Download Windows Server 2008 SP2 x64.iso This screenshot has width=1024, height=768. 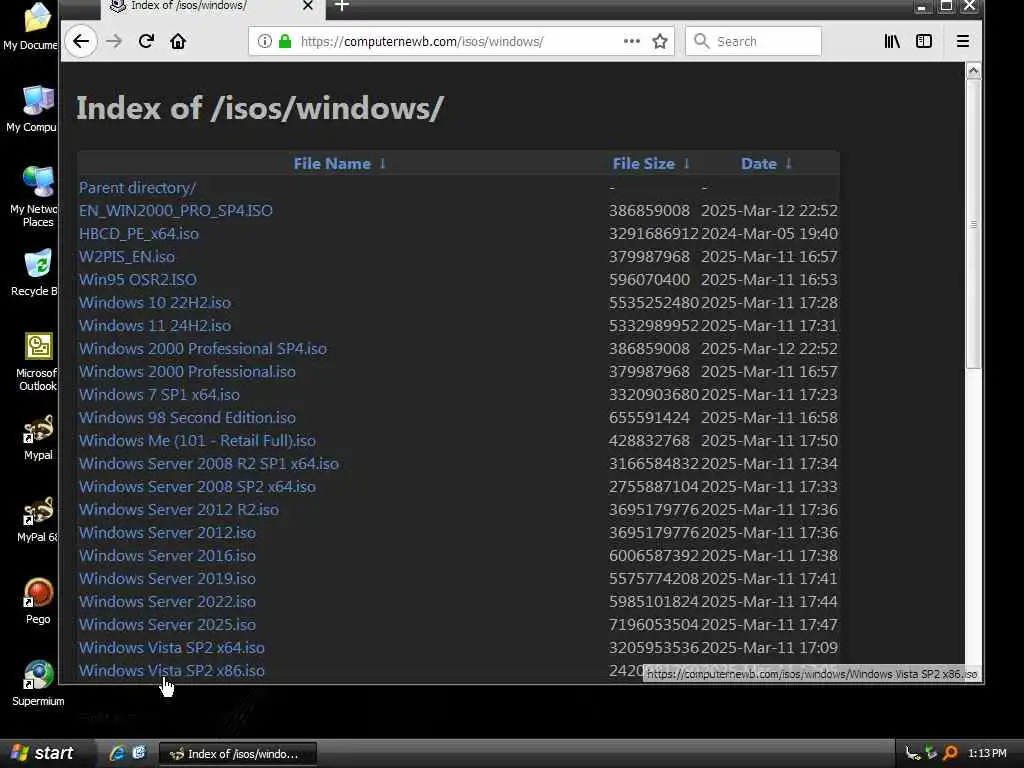(197, 487)
